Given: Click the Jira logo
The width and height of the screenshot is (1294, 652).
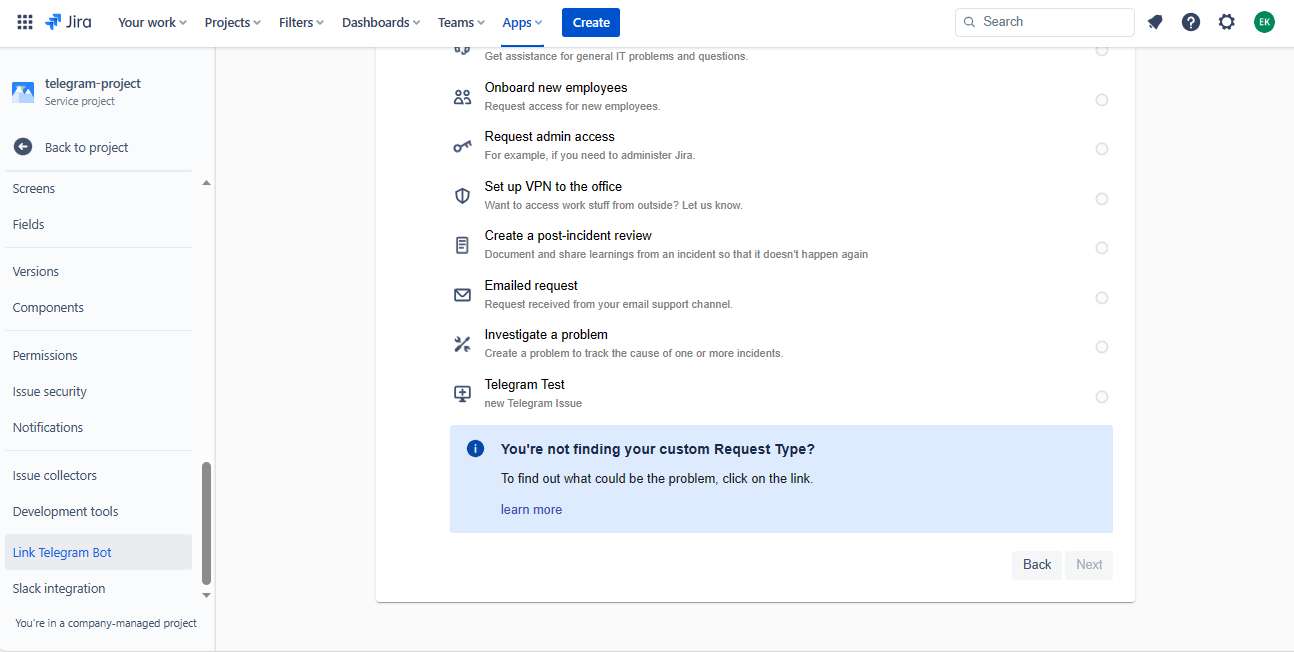Looking at the screenshot, I should (68, 22).
